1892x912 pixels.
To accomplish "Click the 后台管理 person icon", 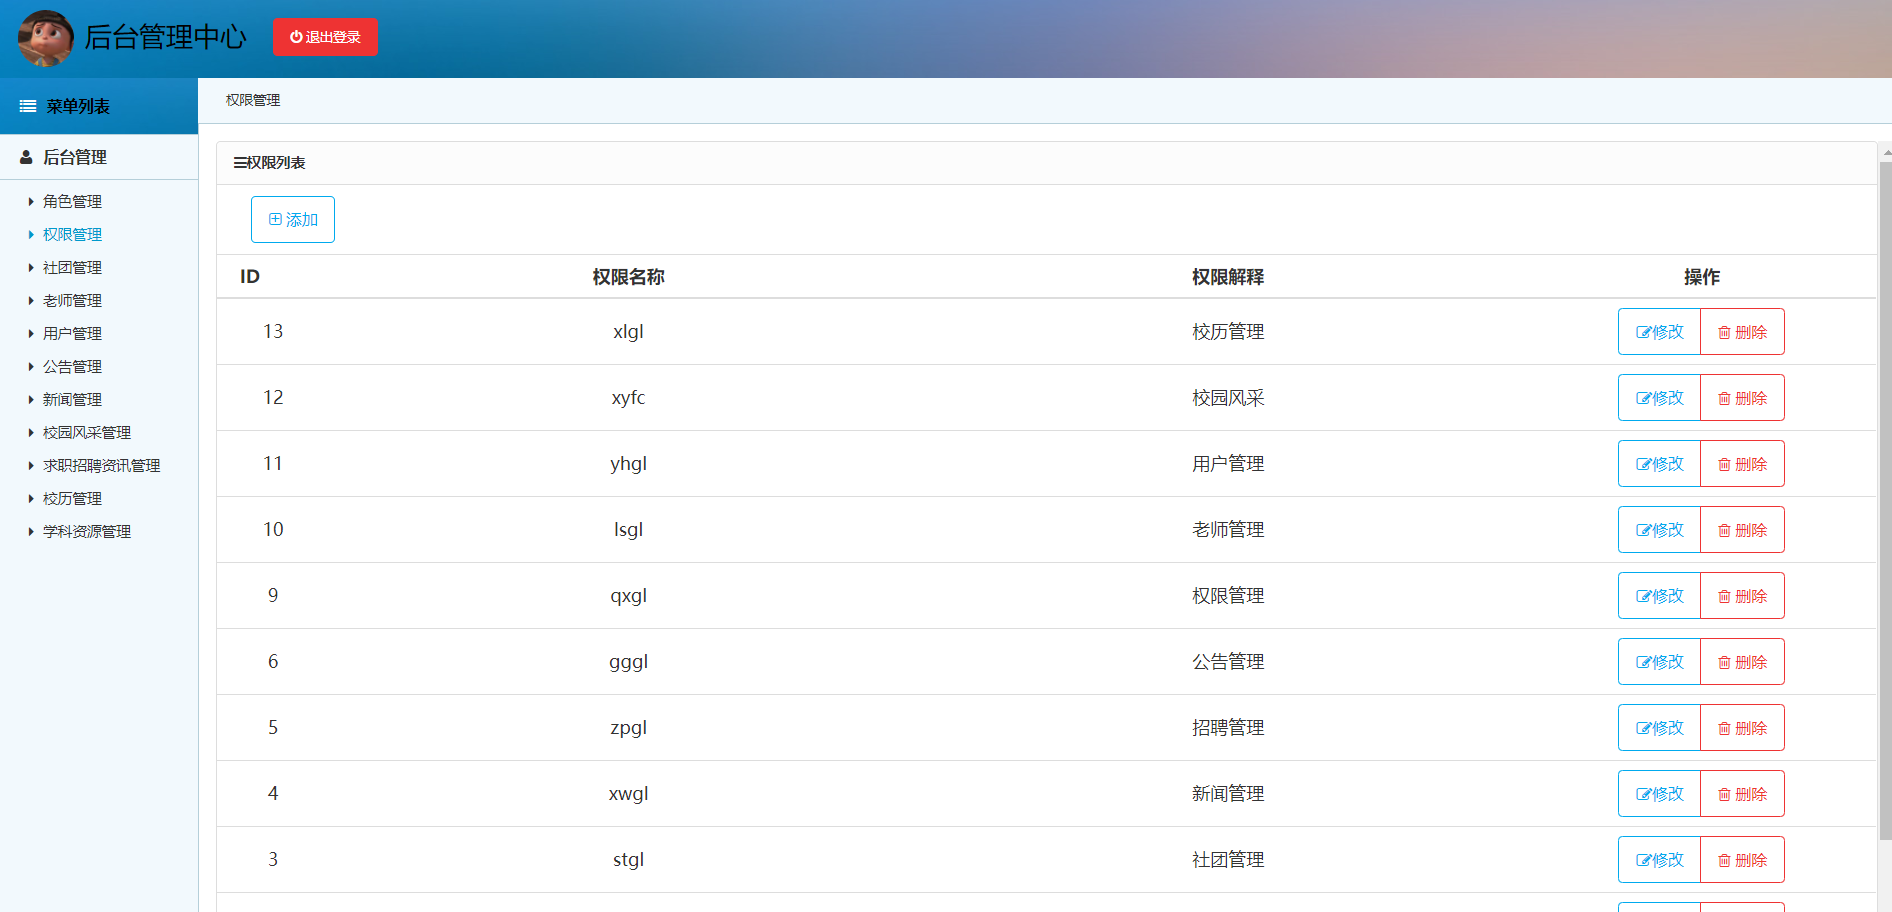I will point(26,157).
